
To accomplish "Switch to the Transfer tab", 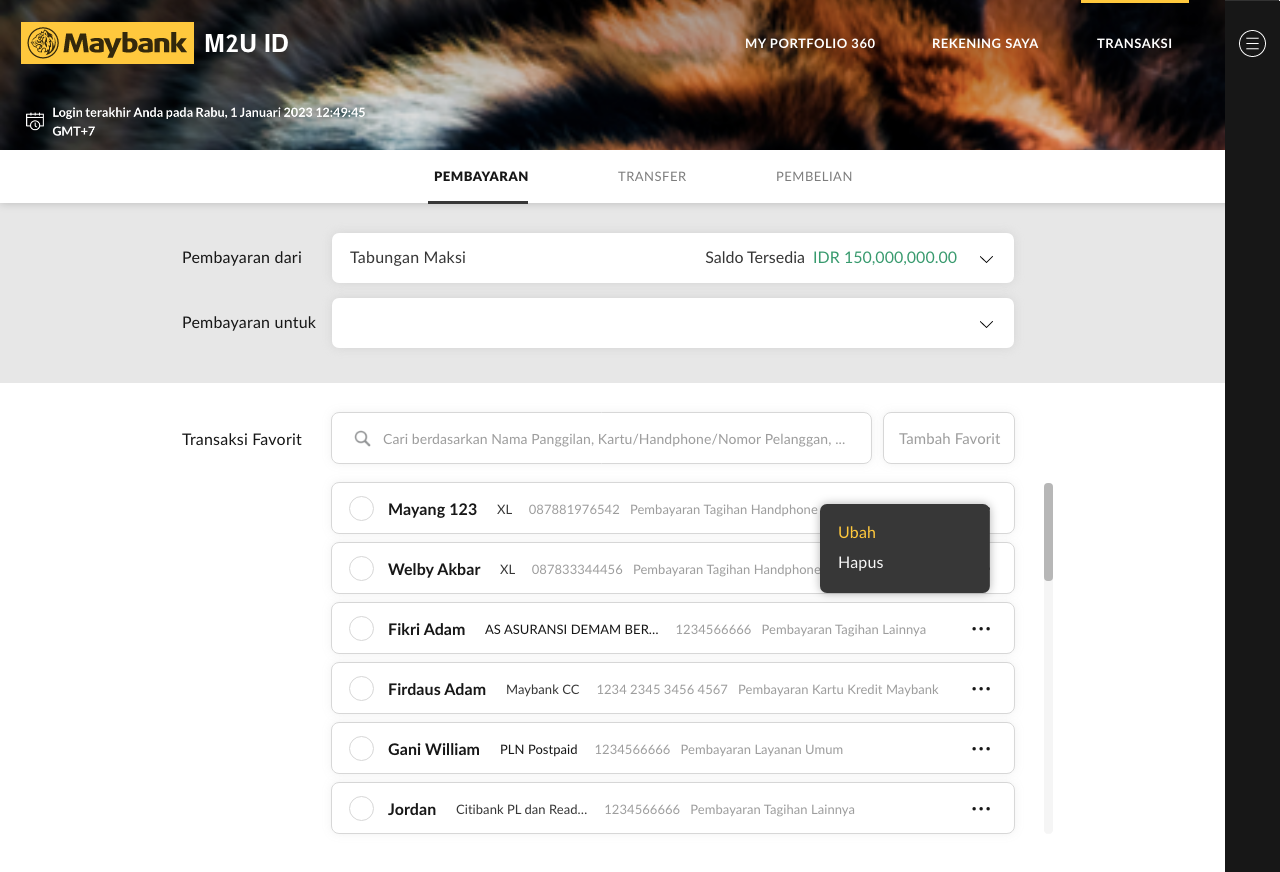I will pyautogui.click(x=652, y=176).
